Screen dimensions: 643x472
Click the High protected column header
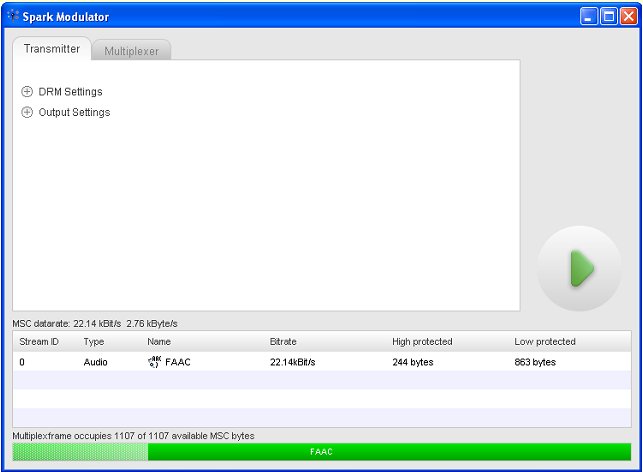click(x=422, y=342)
